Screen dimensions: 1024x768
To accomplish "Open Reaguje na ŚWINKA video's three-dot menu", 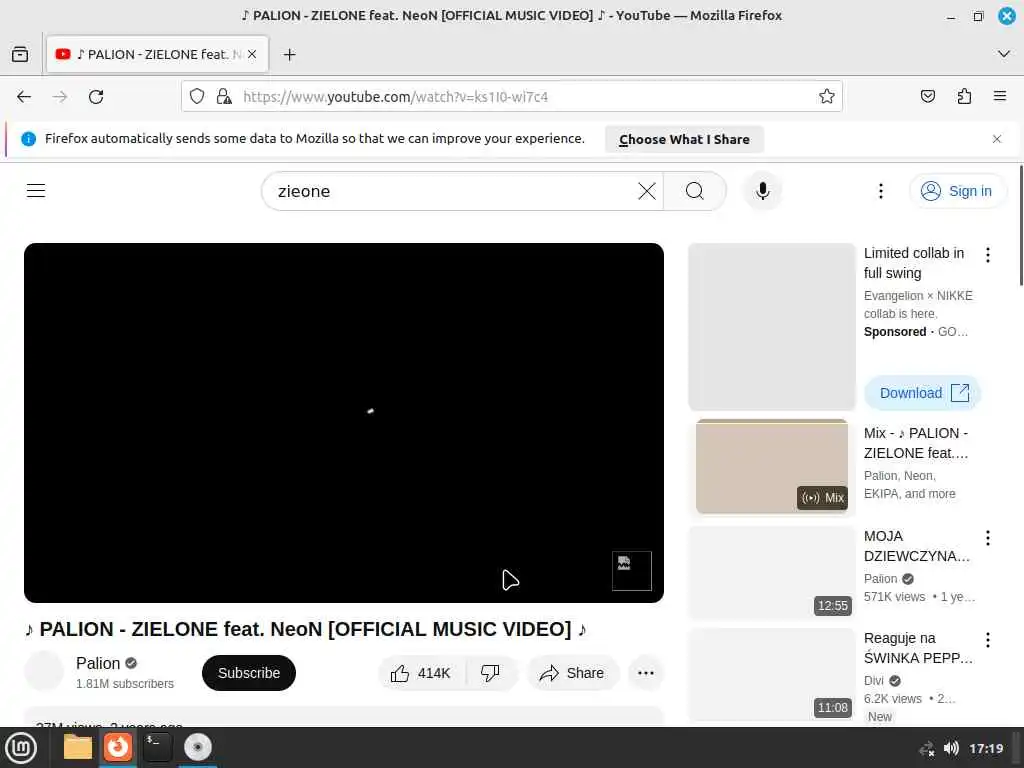I will tap(987, 639).
